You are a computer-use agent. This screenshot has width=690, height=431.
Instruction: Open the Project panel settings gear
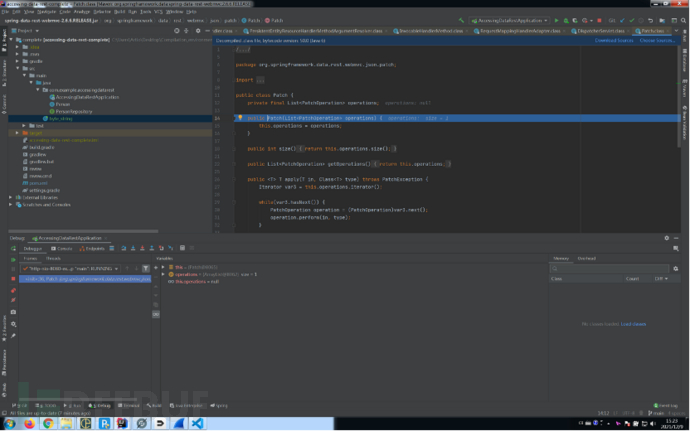point(198,31)
